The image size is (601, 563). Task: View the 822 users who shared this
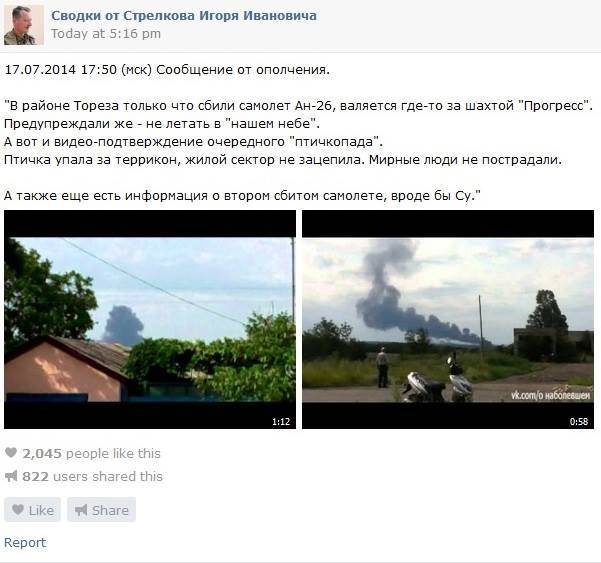click(x=92, y=476)
